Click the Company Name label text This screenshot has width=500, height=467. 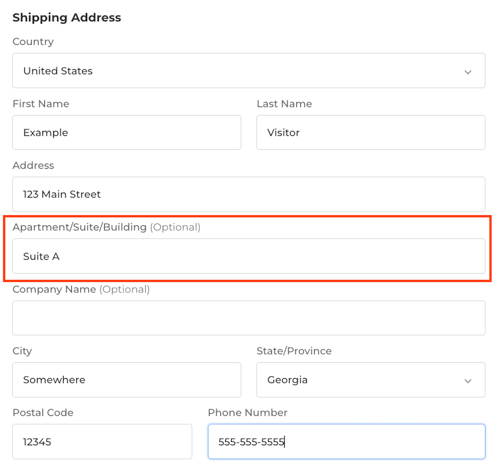pos(54,289)
